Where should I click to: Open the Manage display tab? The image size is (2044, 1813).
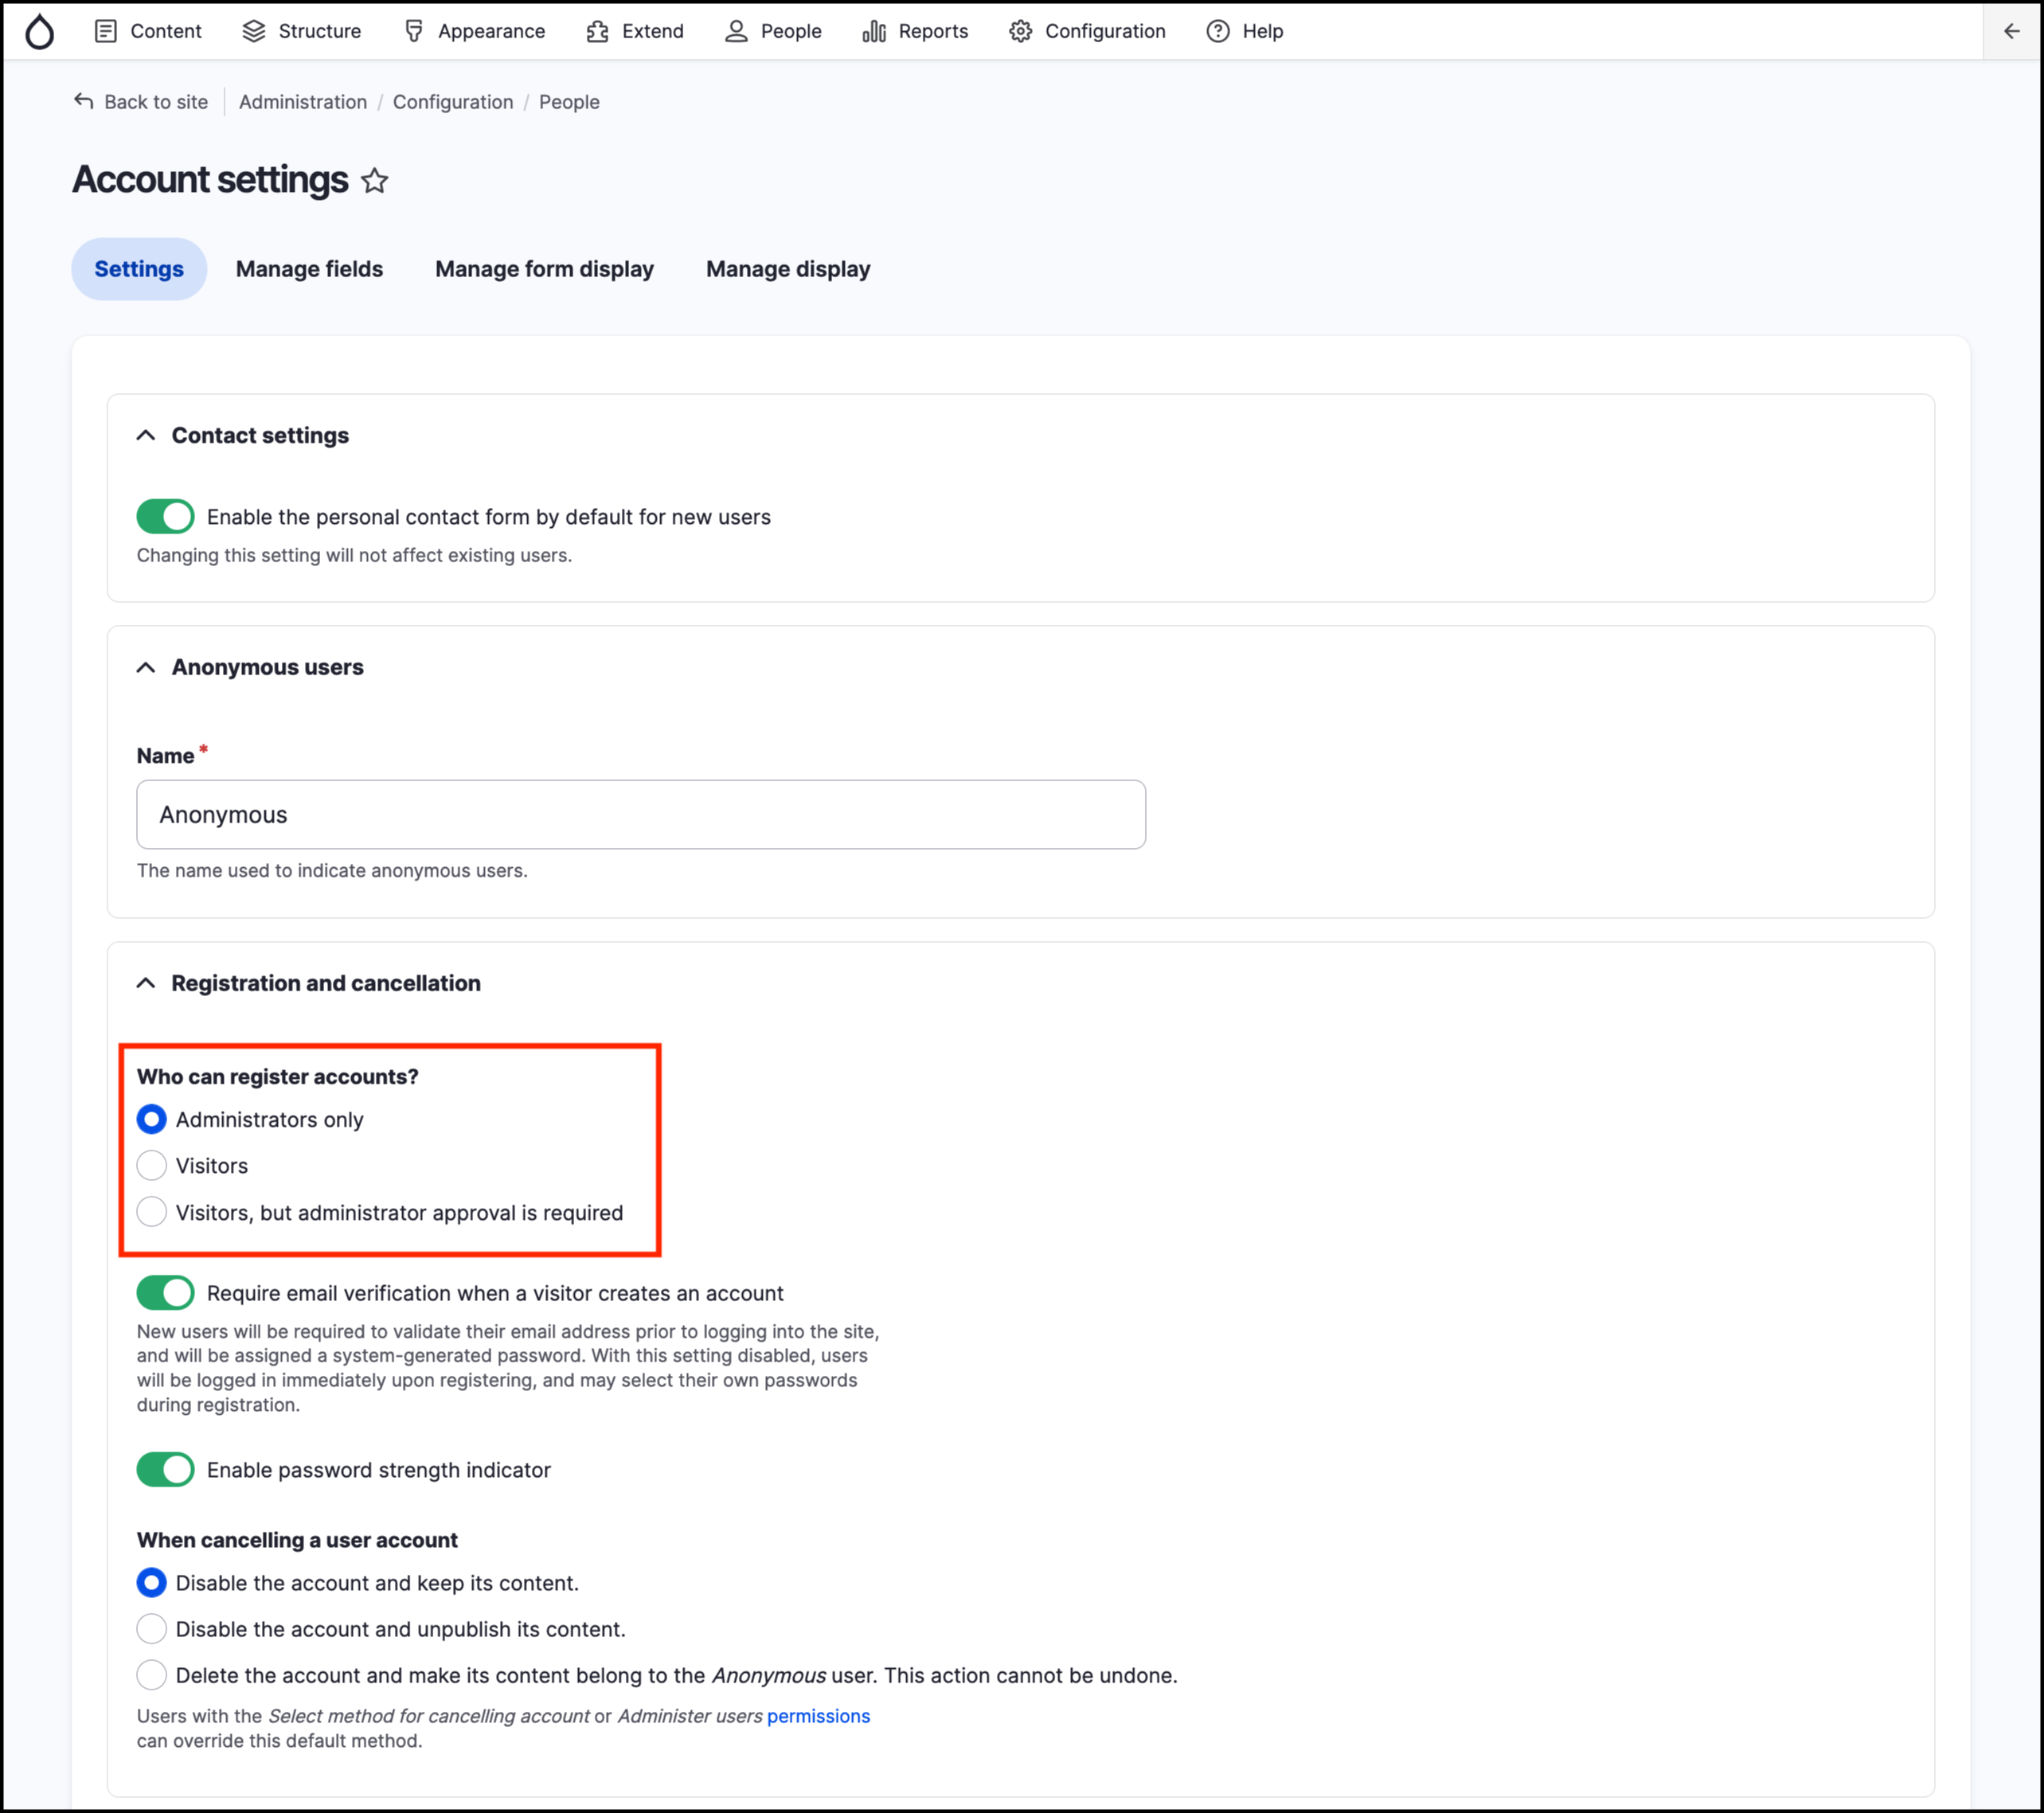click(788, 269)
